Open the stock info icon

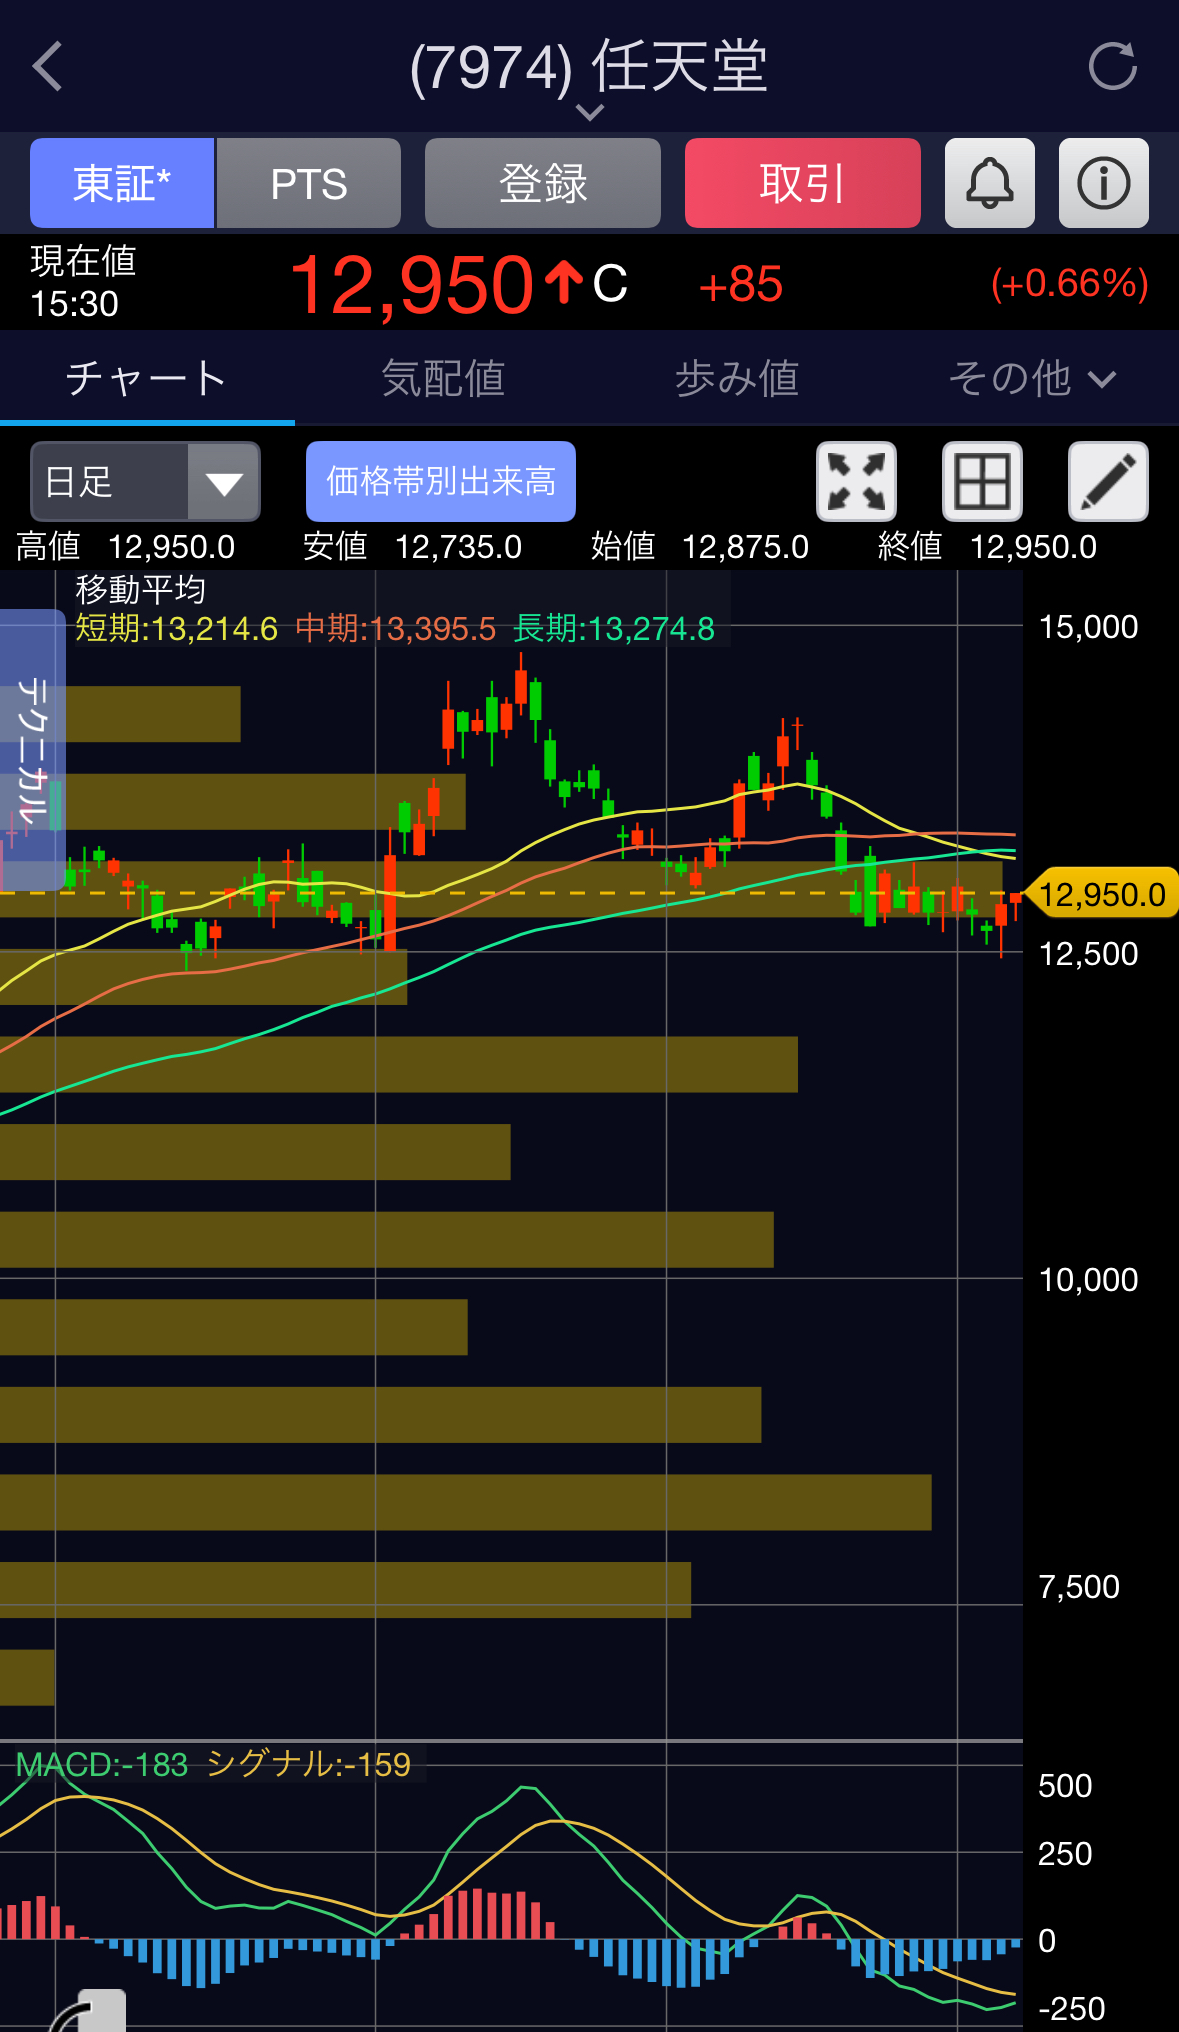[x=1103, y=184]
